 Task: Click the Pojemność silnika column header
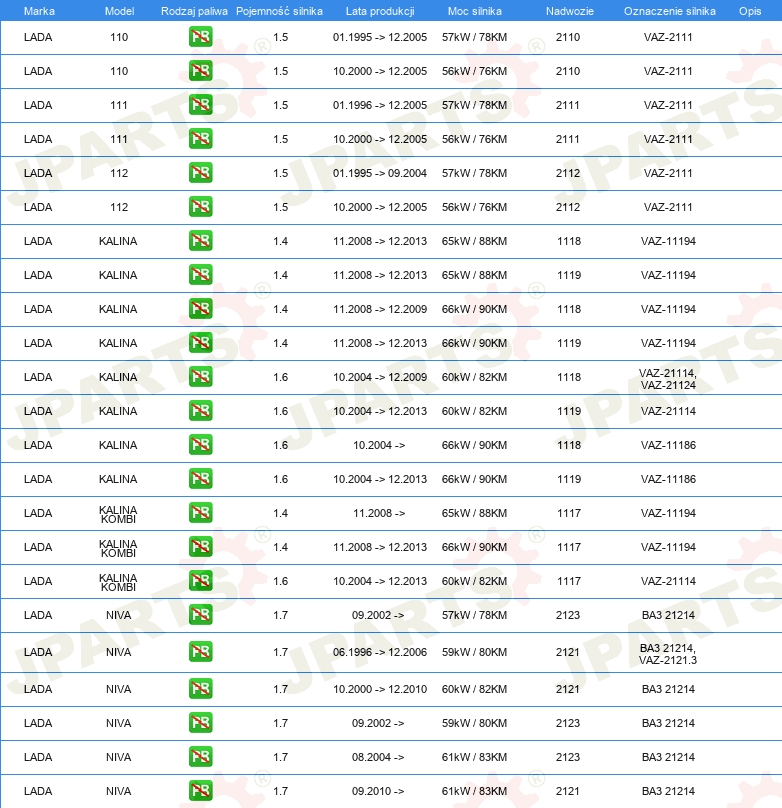pyautogui.click(x=279, y=11)
